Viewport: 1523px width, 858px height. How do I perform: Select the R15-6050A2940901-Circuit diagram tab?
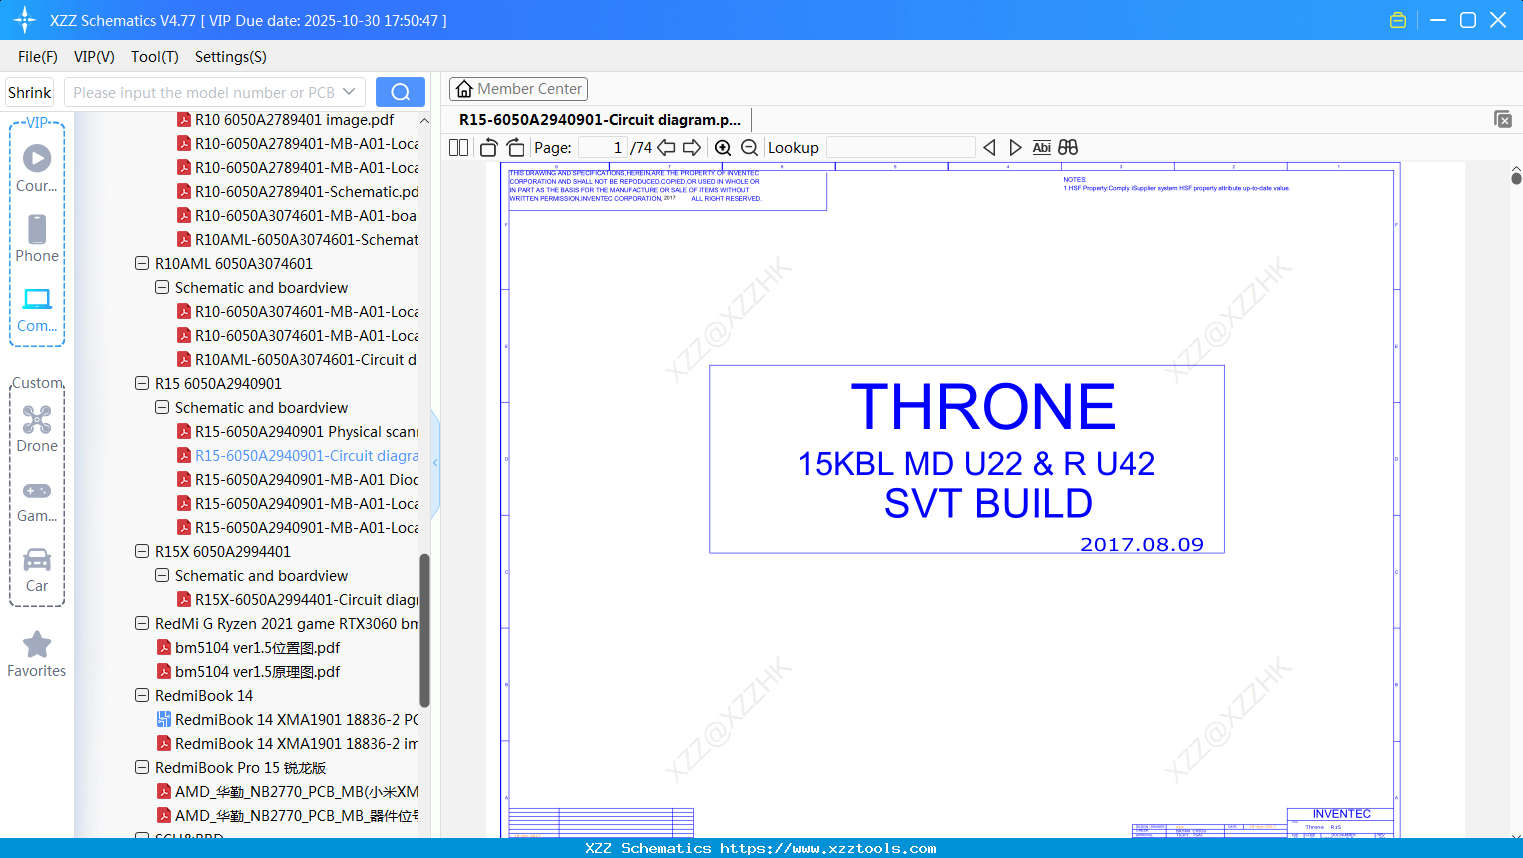pos(600,120)
